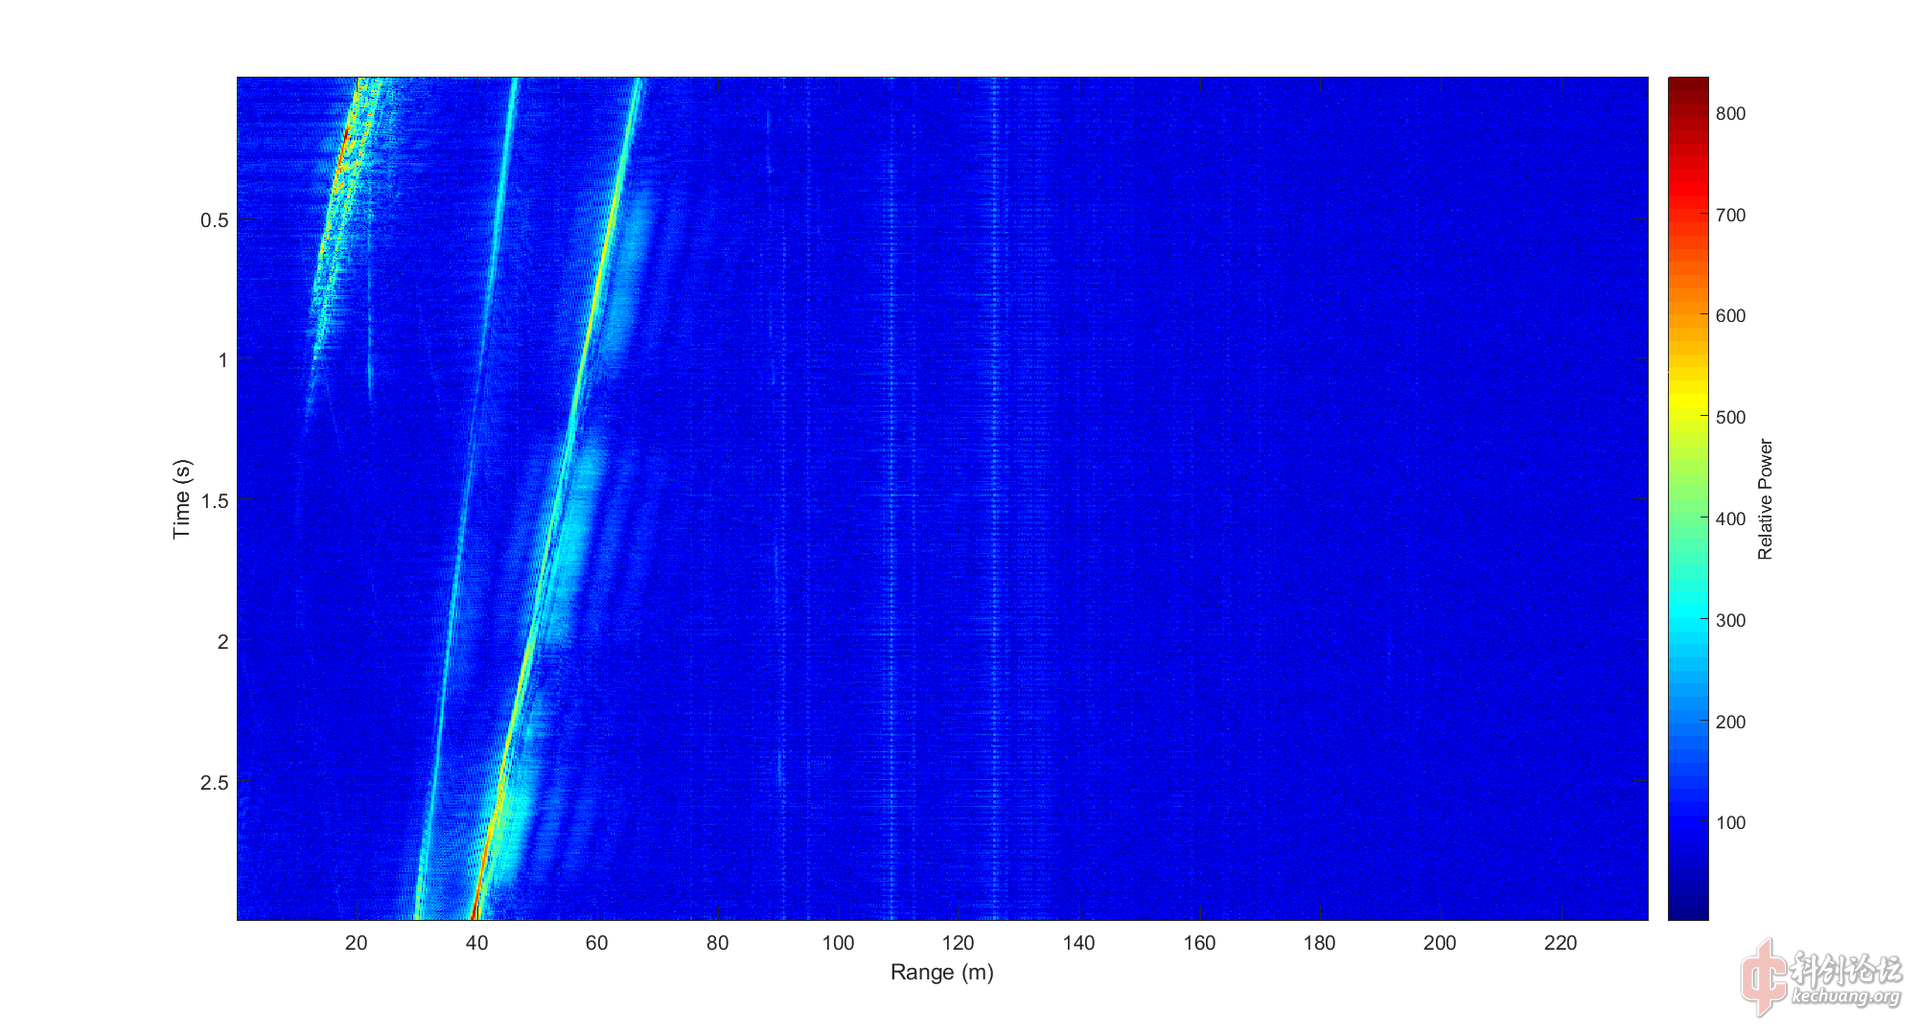Viewport: 1920px width, 1035px height.
Task: Click the colorbar tick label 400
Action: click(1730, 519)
